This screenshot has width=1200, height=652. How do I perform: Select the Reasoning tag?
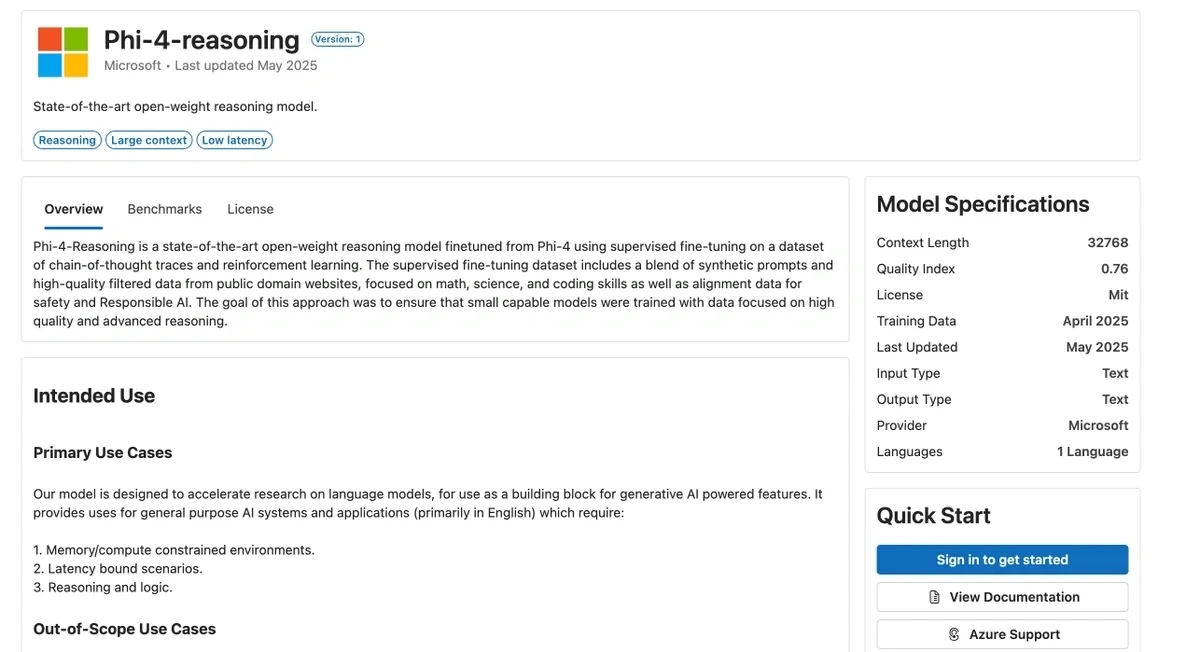tap(67, 140)
